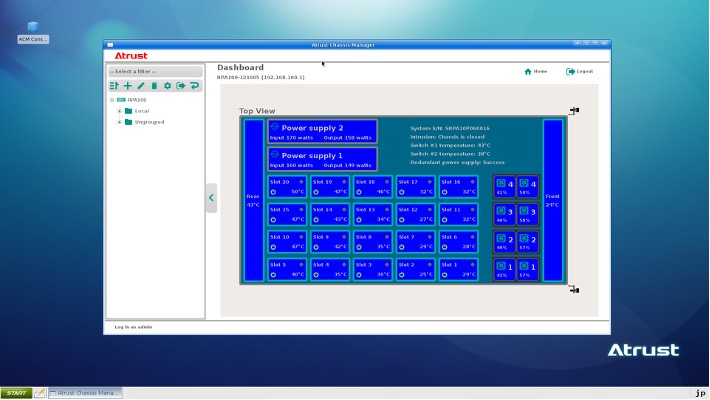The width and height of the screenshot is (710, 400).
Task: Select Power supply 2 panel
Action: [x=322, y=132]
